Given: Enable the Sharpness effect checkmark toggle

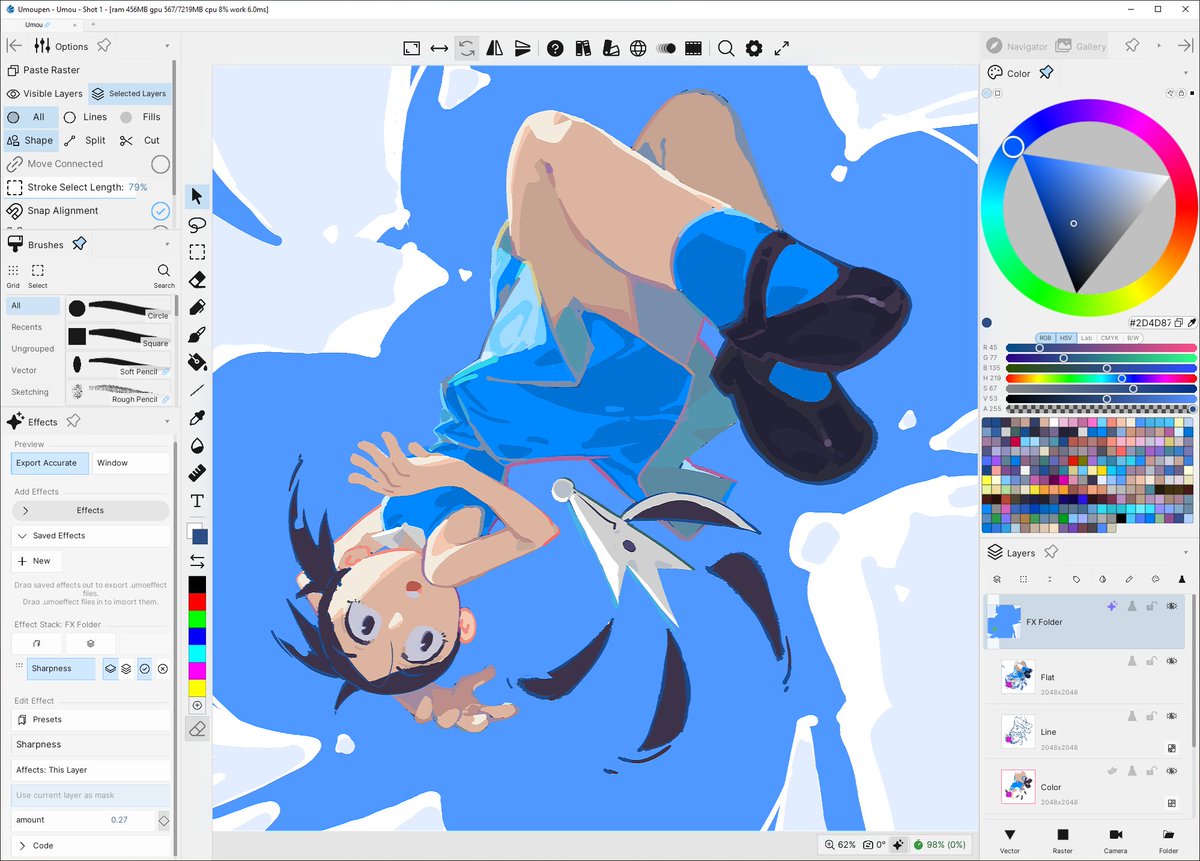Looking at the screenshot, I should click(x=144, y=668).
